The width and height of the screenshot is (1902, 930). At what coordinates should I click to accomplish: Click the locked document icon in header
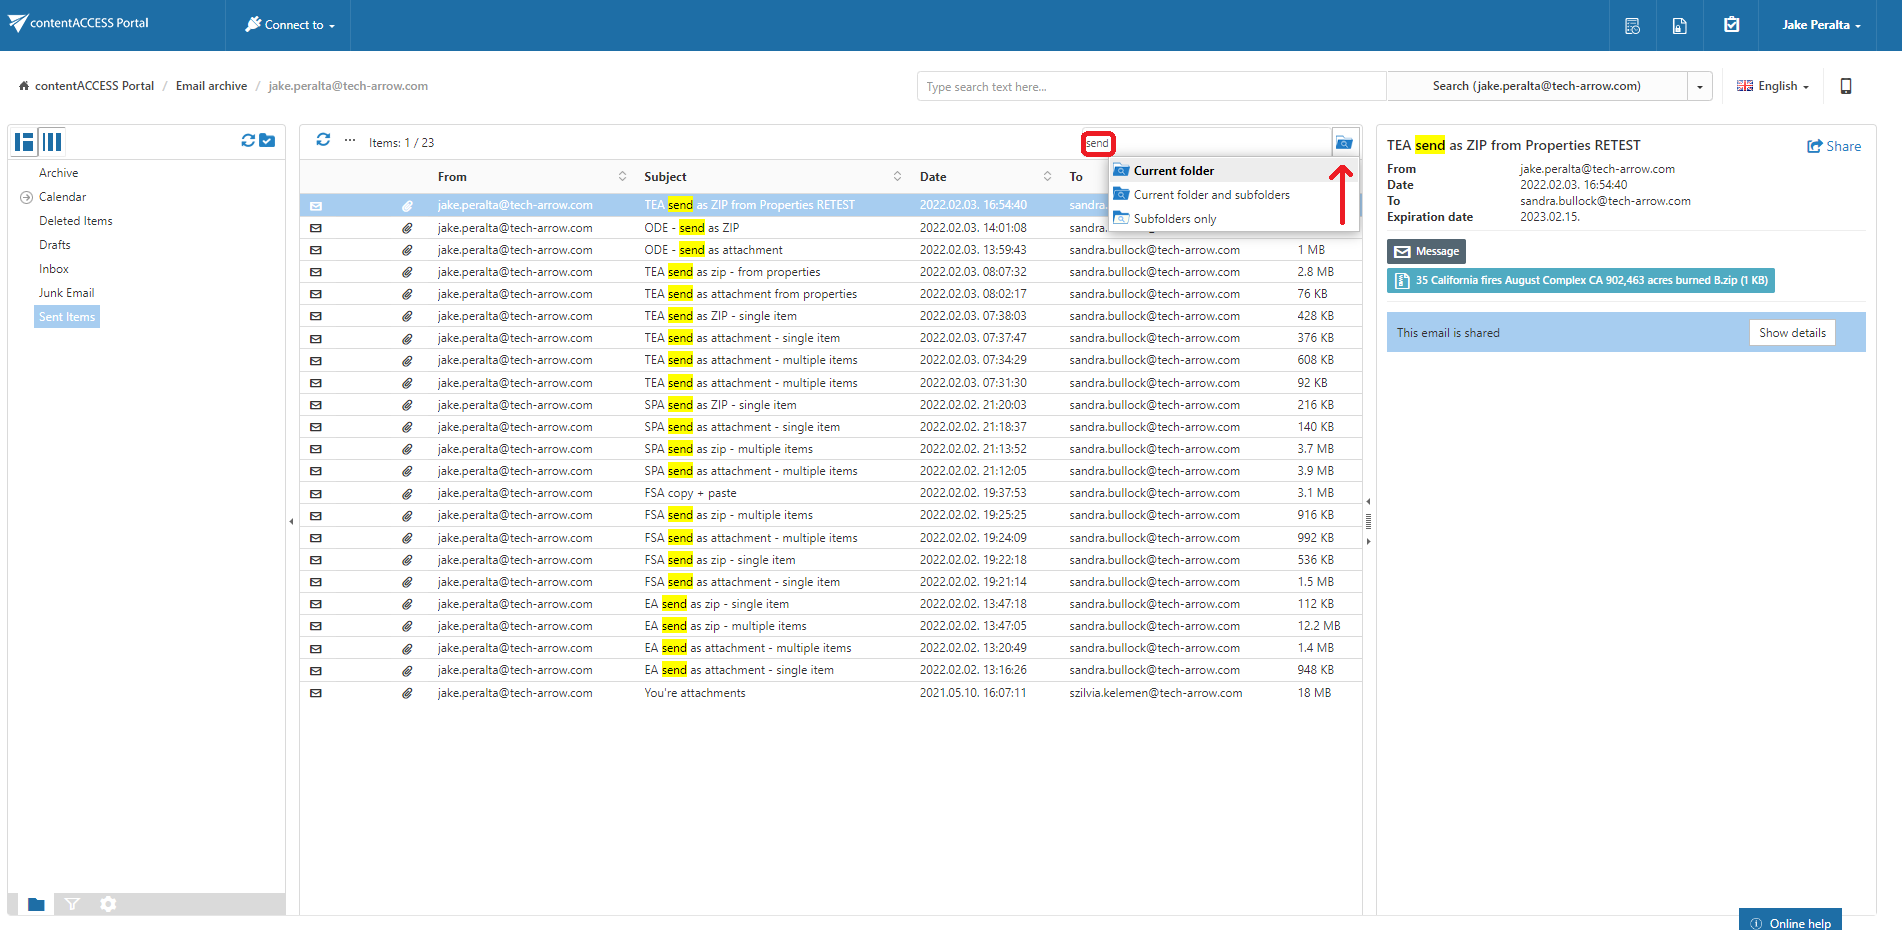[1680, 25]
